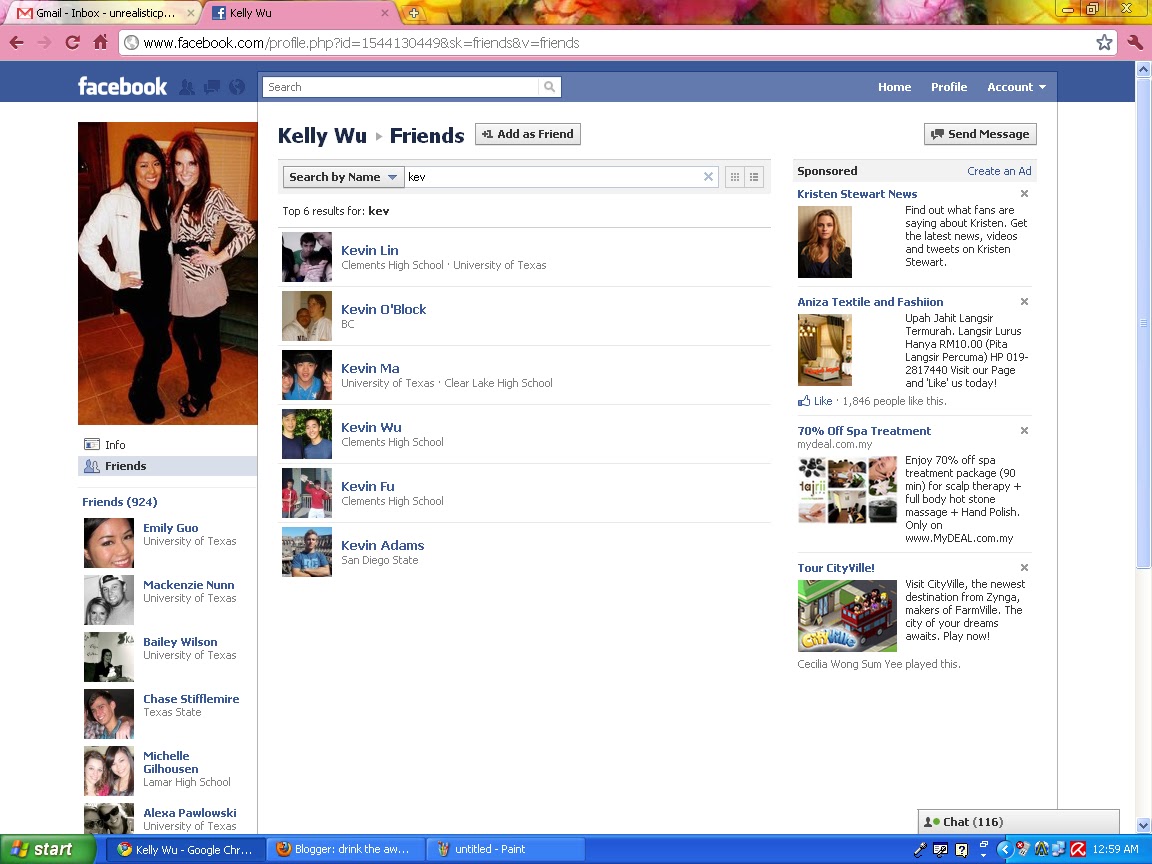Open the friend requests icon

tap(186, 87)
